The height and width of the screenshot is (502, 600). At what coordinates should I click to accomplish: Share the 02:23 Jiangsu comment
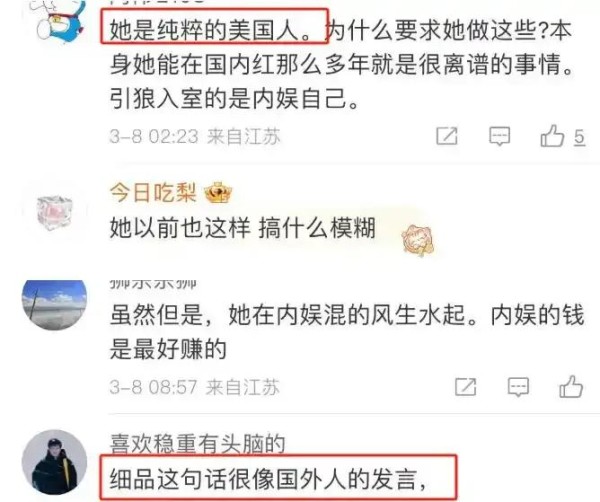[x=447, y=136]
